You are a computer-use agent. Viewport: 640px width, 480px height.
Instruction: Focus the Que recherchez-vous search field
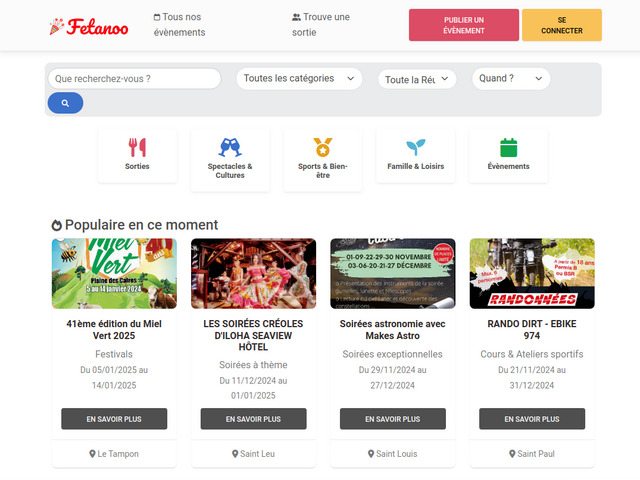click(x=134, y=78)
